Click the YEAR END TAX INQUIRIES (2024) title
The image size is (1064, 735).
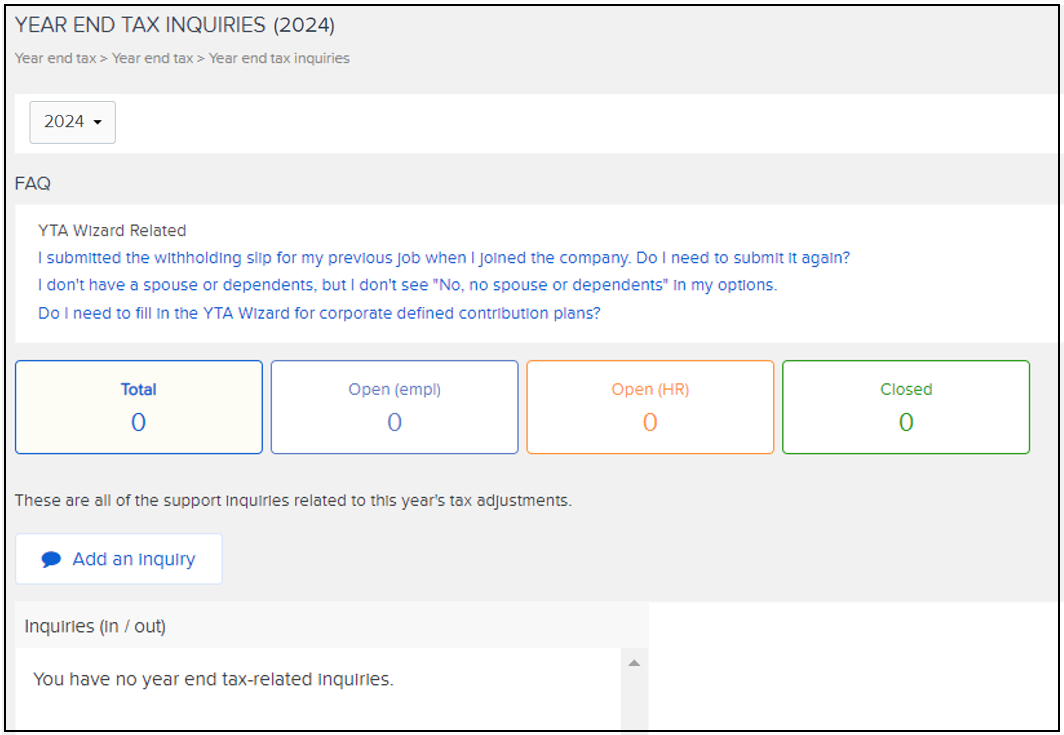(x=175, y=25)
